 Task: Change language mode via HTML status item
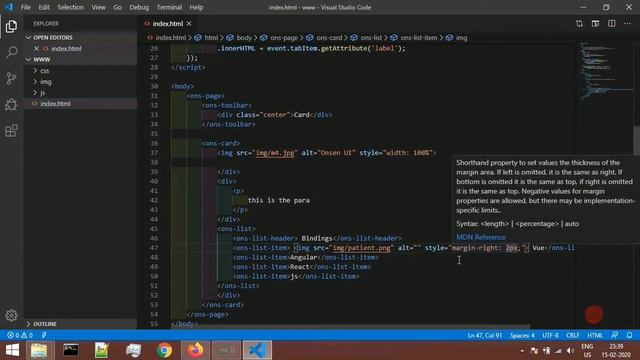pos(595,336)
